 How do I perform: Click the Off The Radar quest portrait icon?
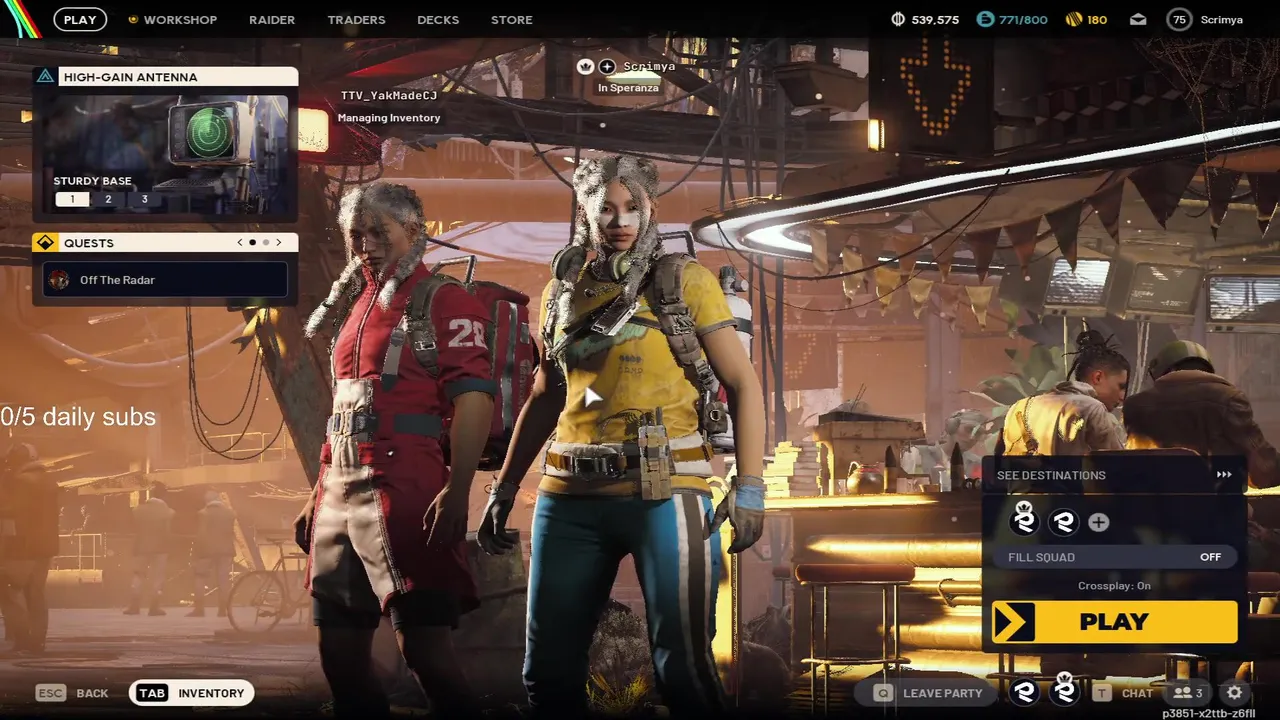tap(60, 280)
